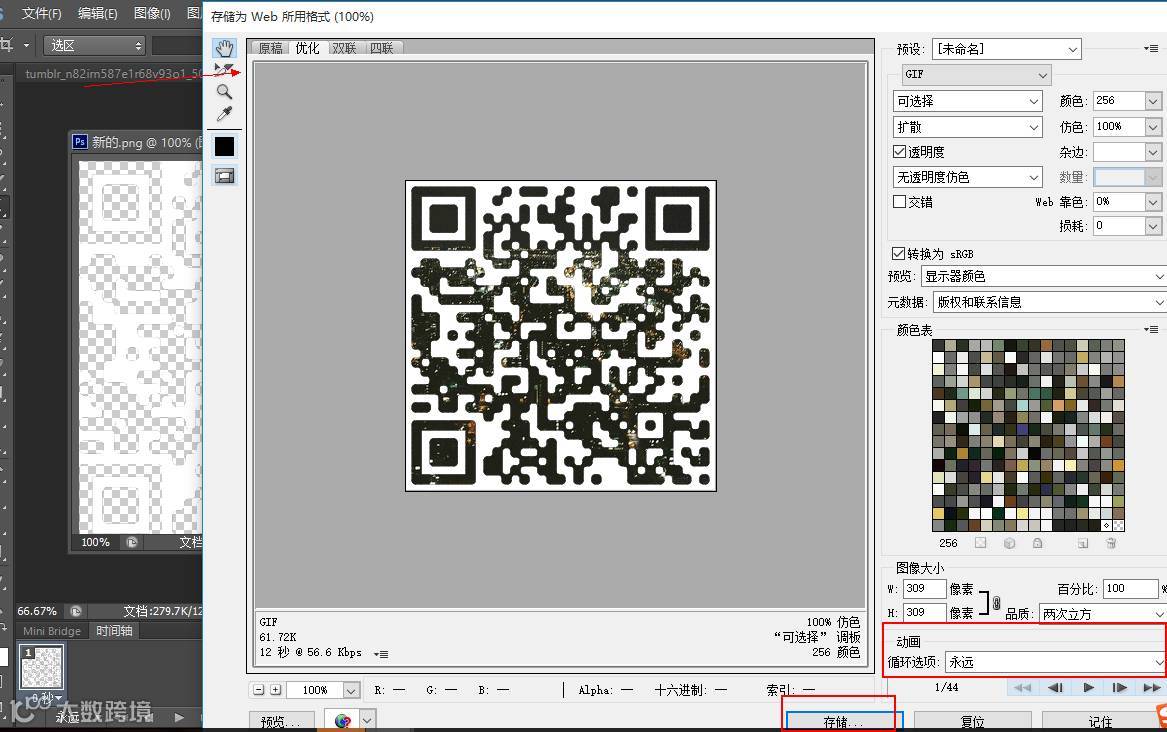The height and width of the screenshot is (732, 1167).
Task: Open the browser selection dropdown arrow beside globe
Action: coord(367,720)
